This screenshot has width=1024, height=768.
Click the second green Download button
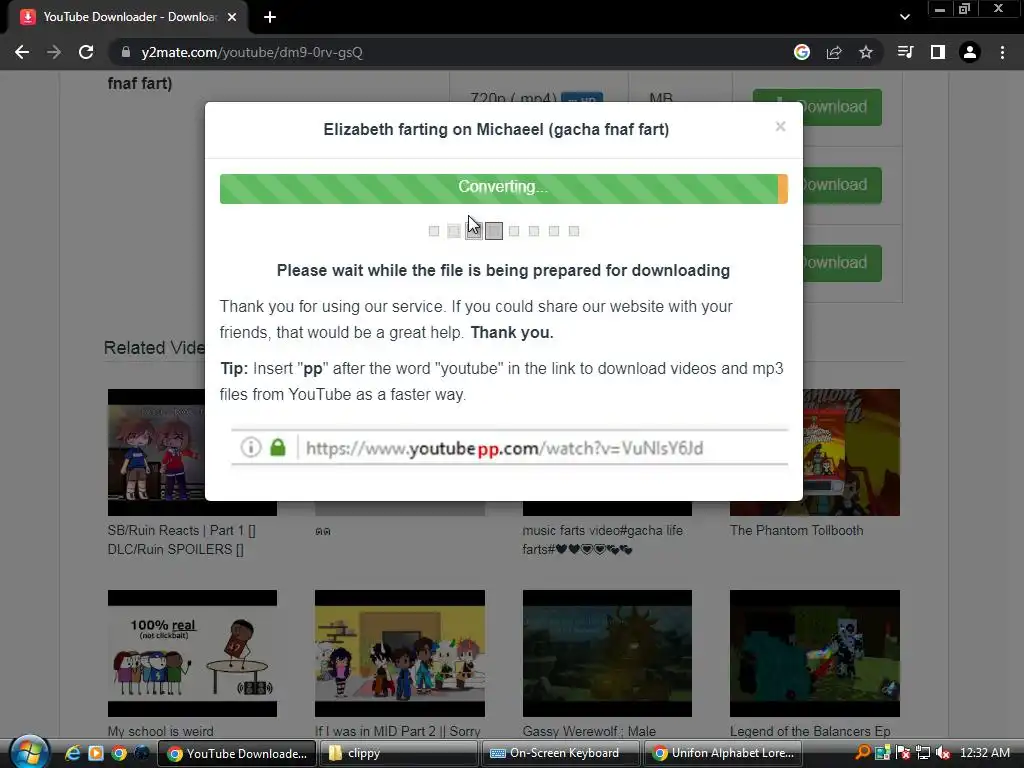point(842,185)
